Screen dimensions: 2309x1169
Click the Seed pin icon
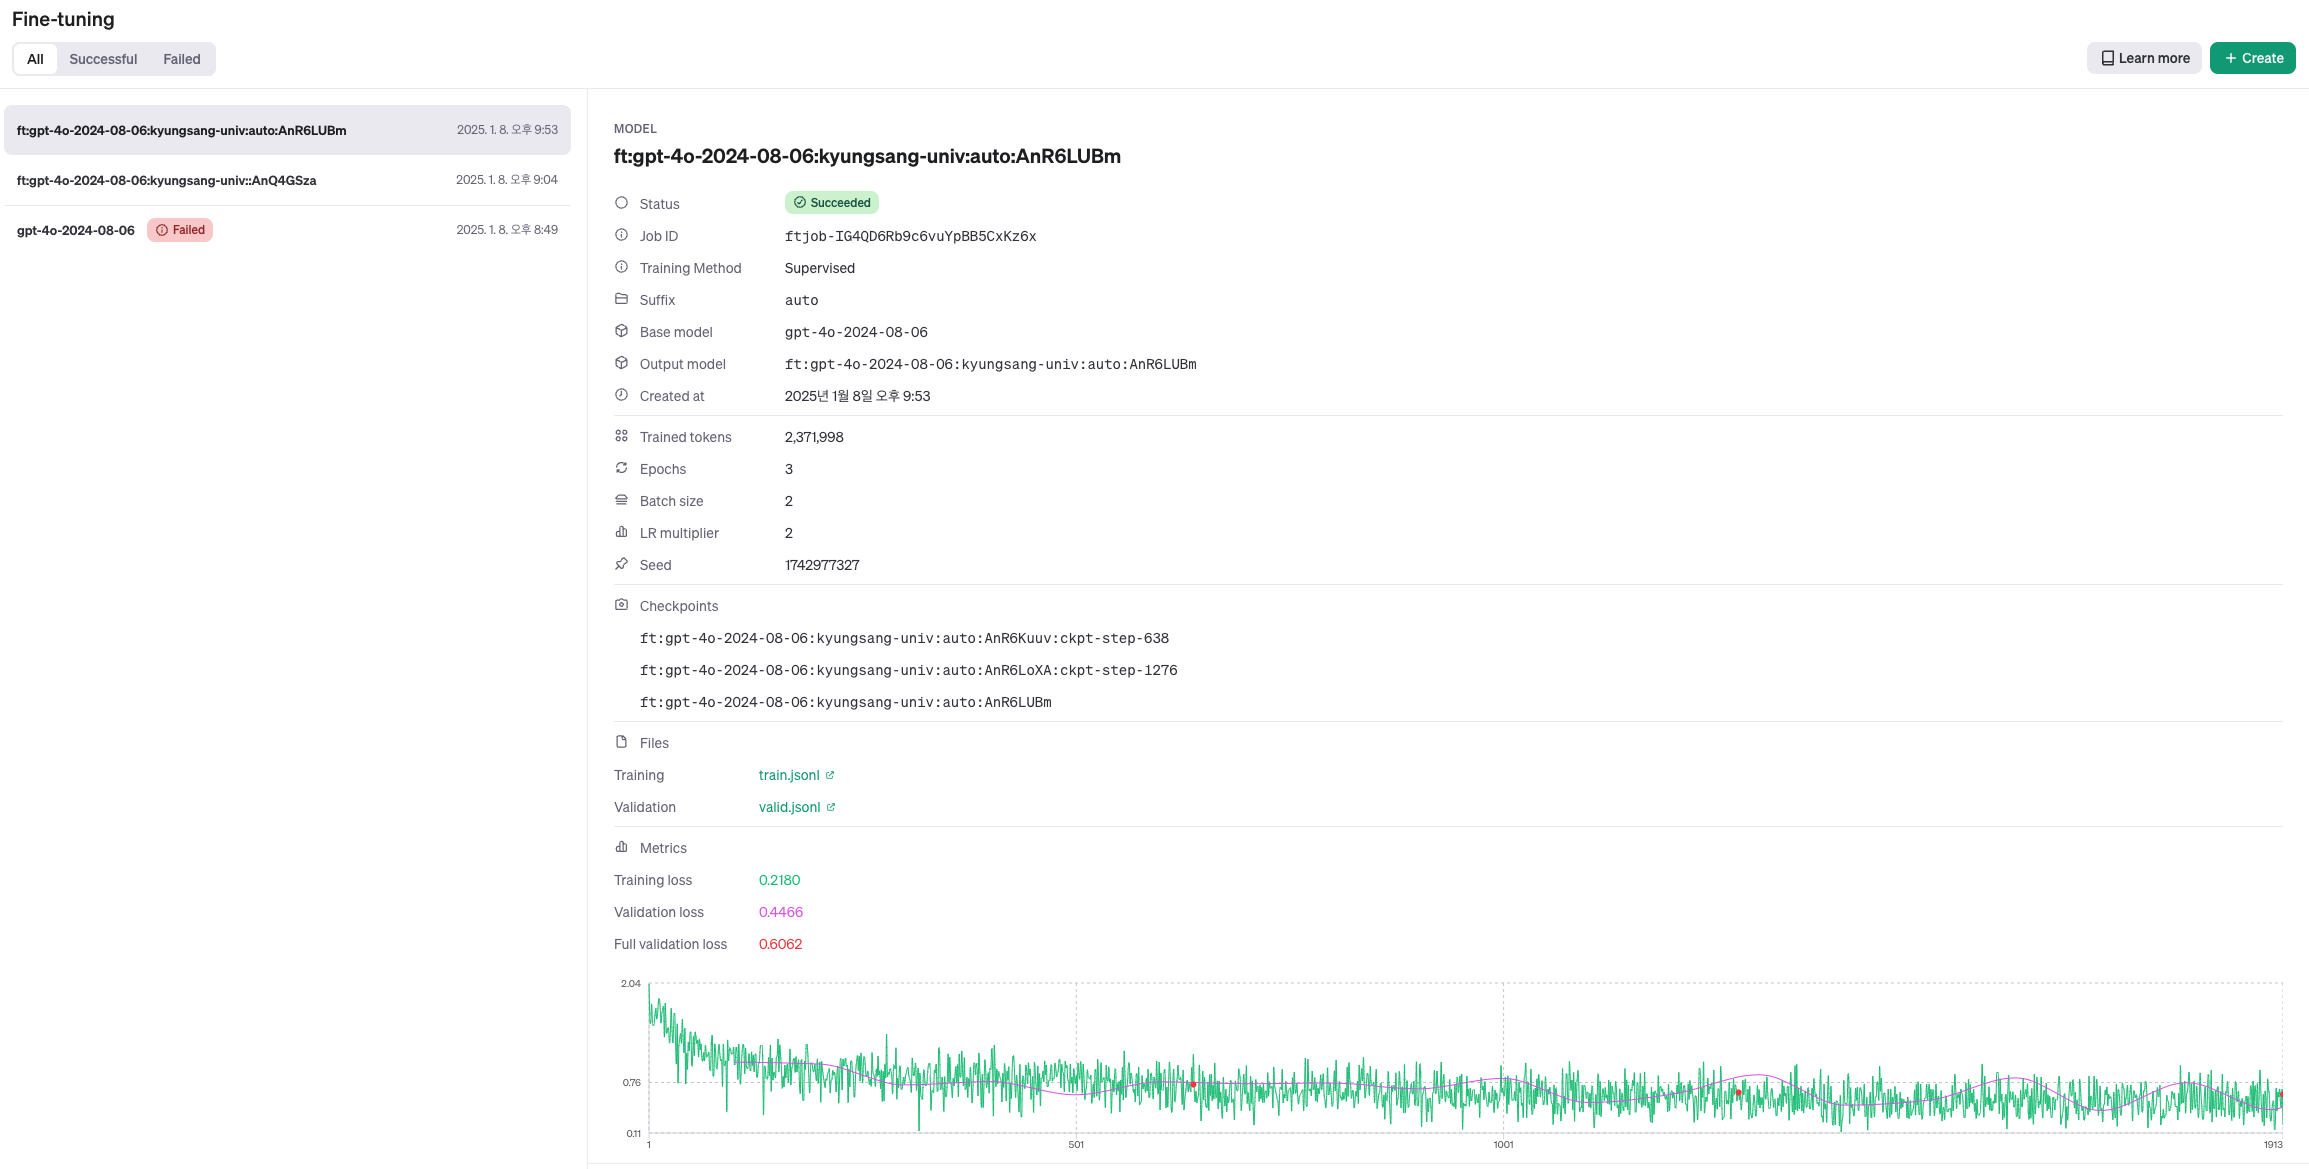[621, 564]
